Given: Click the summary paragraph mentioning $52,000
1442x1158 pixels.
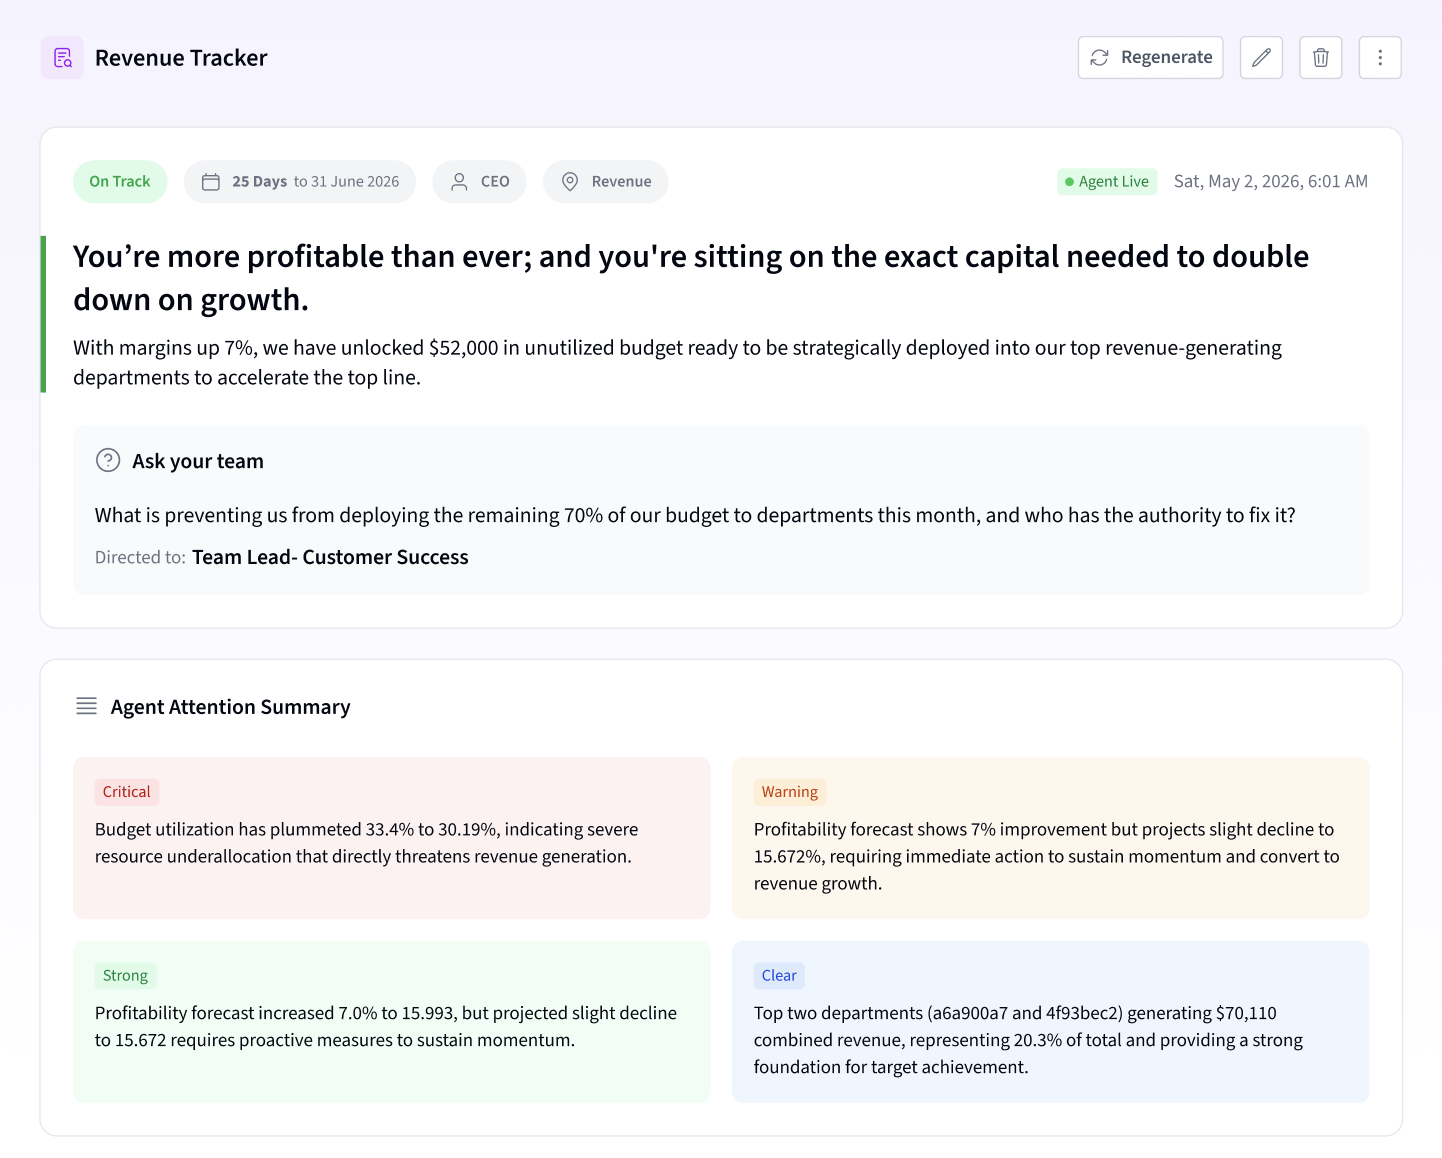Looking at the screenshot, I should pyautogui.click(x=677, y=362).
